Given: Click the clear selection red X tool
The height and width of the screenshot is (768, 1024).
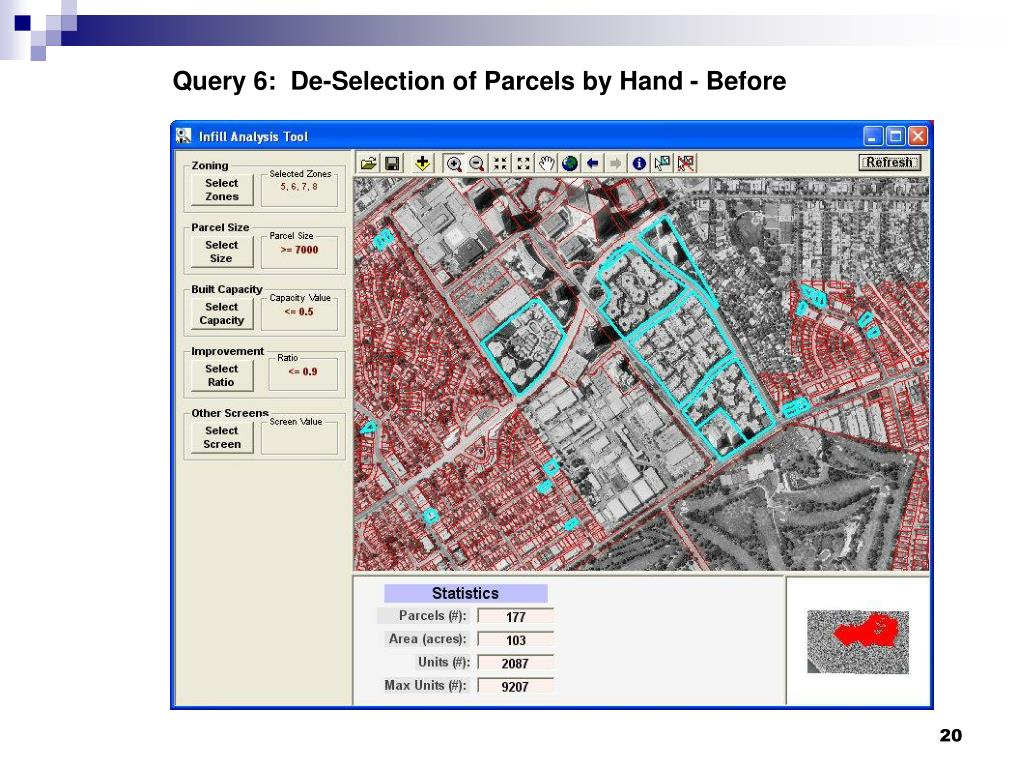Looking at the screenshot, I should (686, 163).
